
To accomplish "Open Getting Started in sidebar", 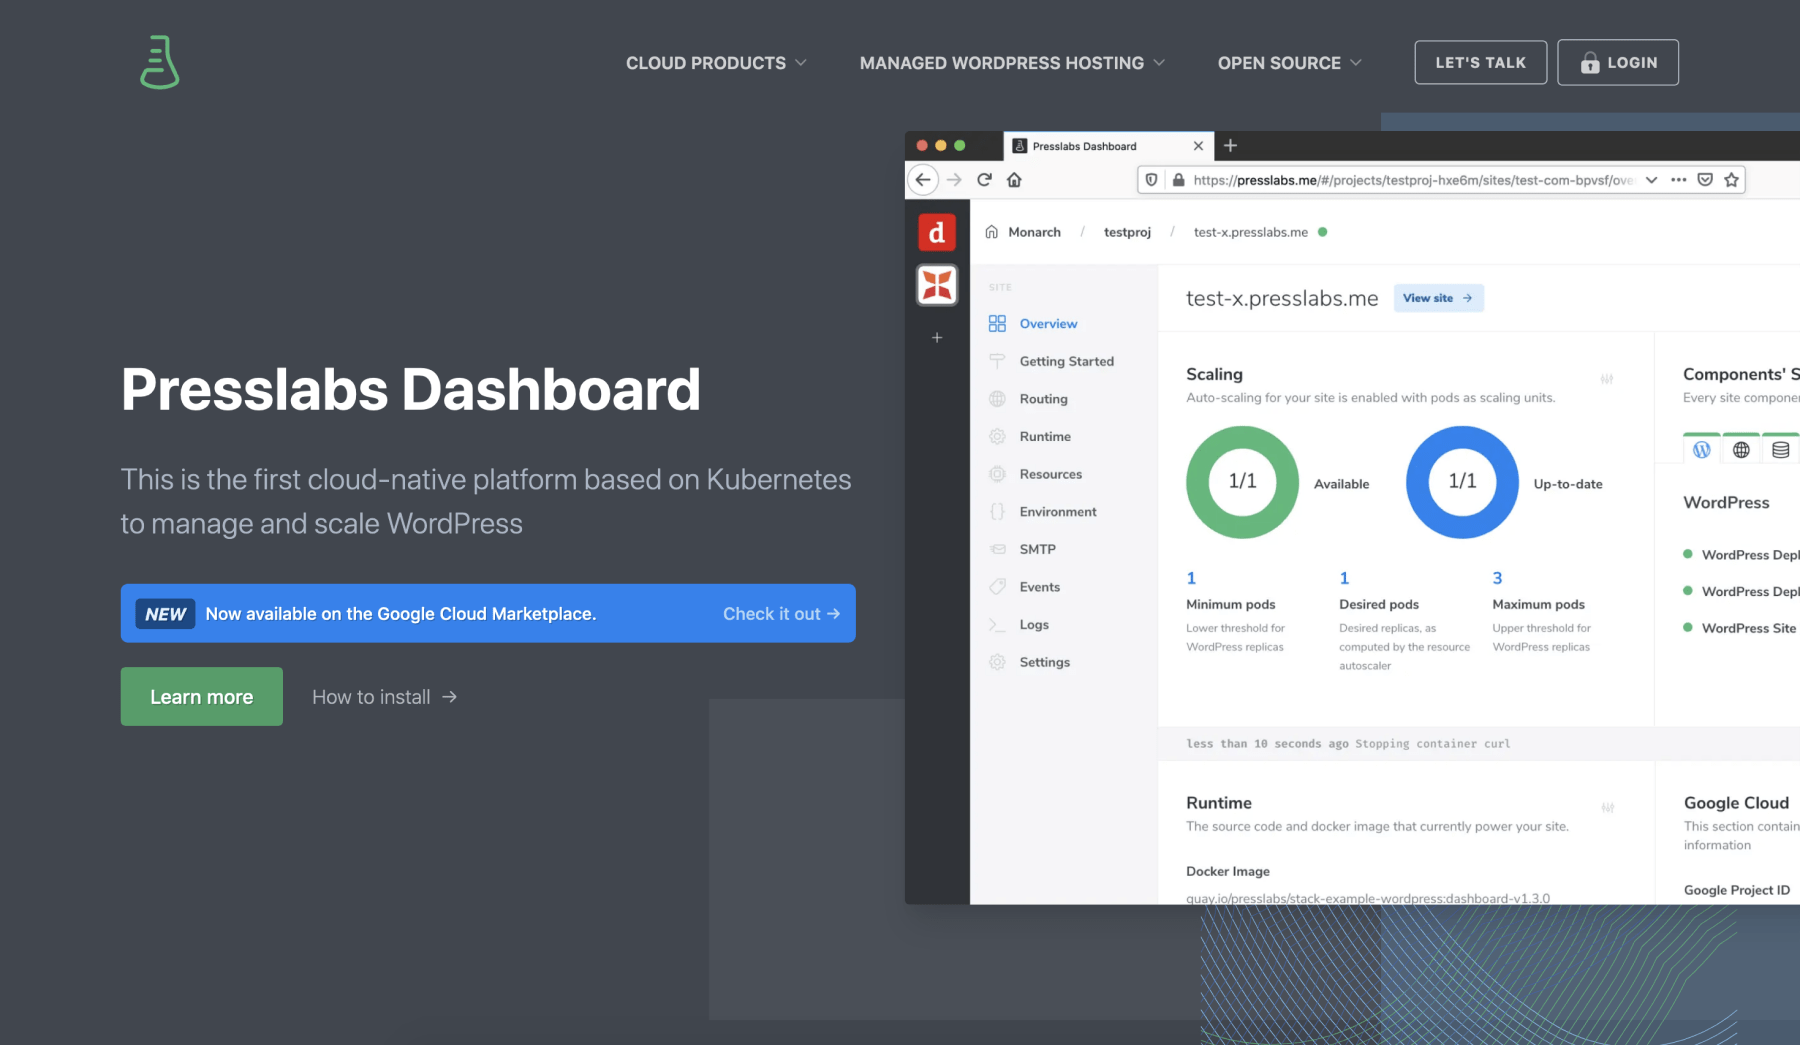I will [1066, 361].
